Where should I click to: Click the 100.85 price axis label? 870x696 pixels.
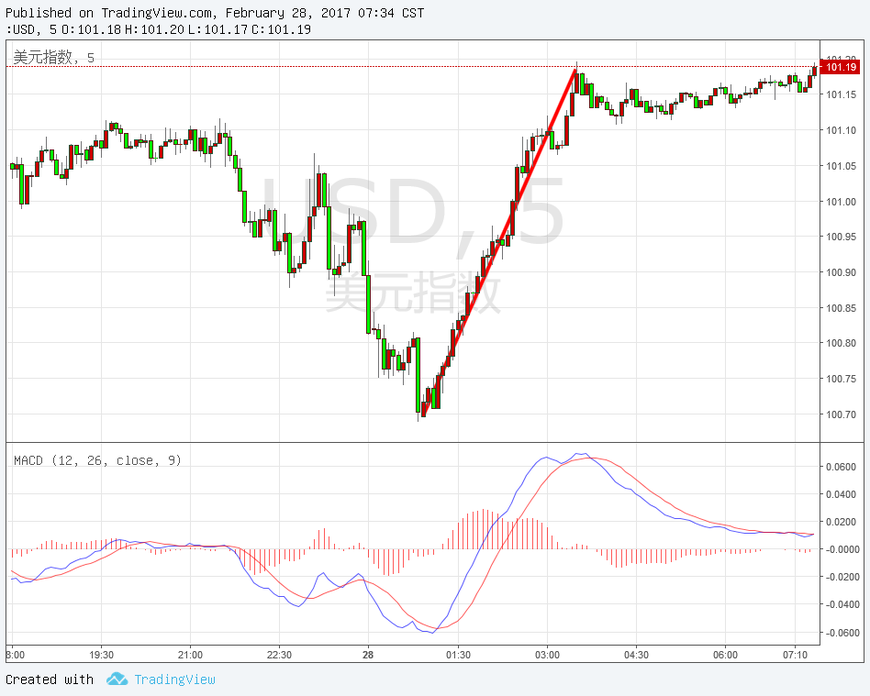841,308
